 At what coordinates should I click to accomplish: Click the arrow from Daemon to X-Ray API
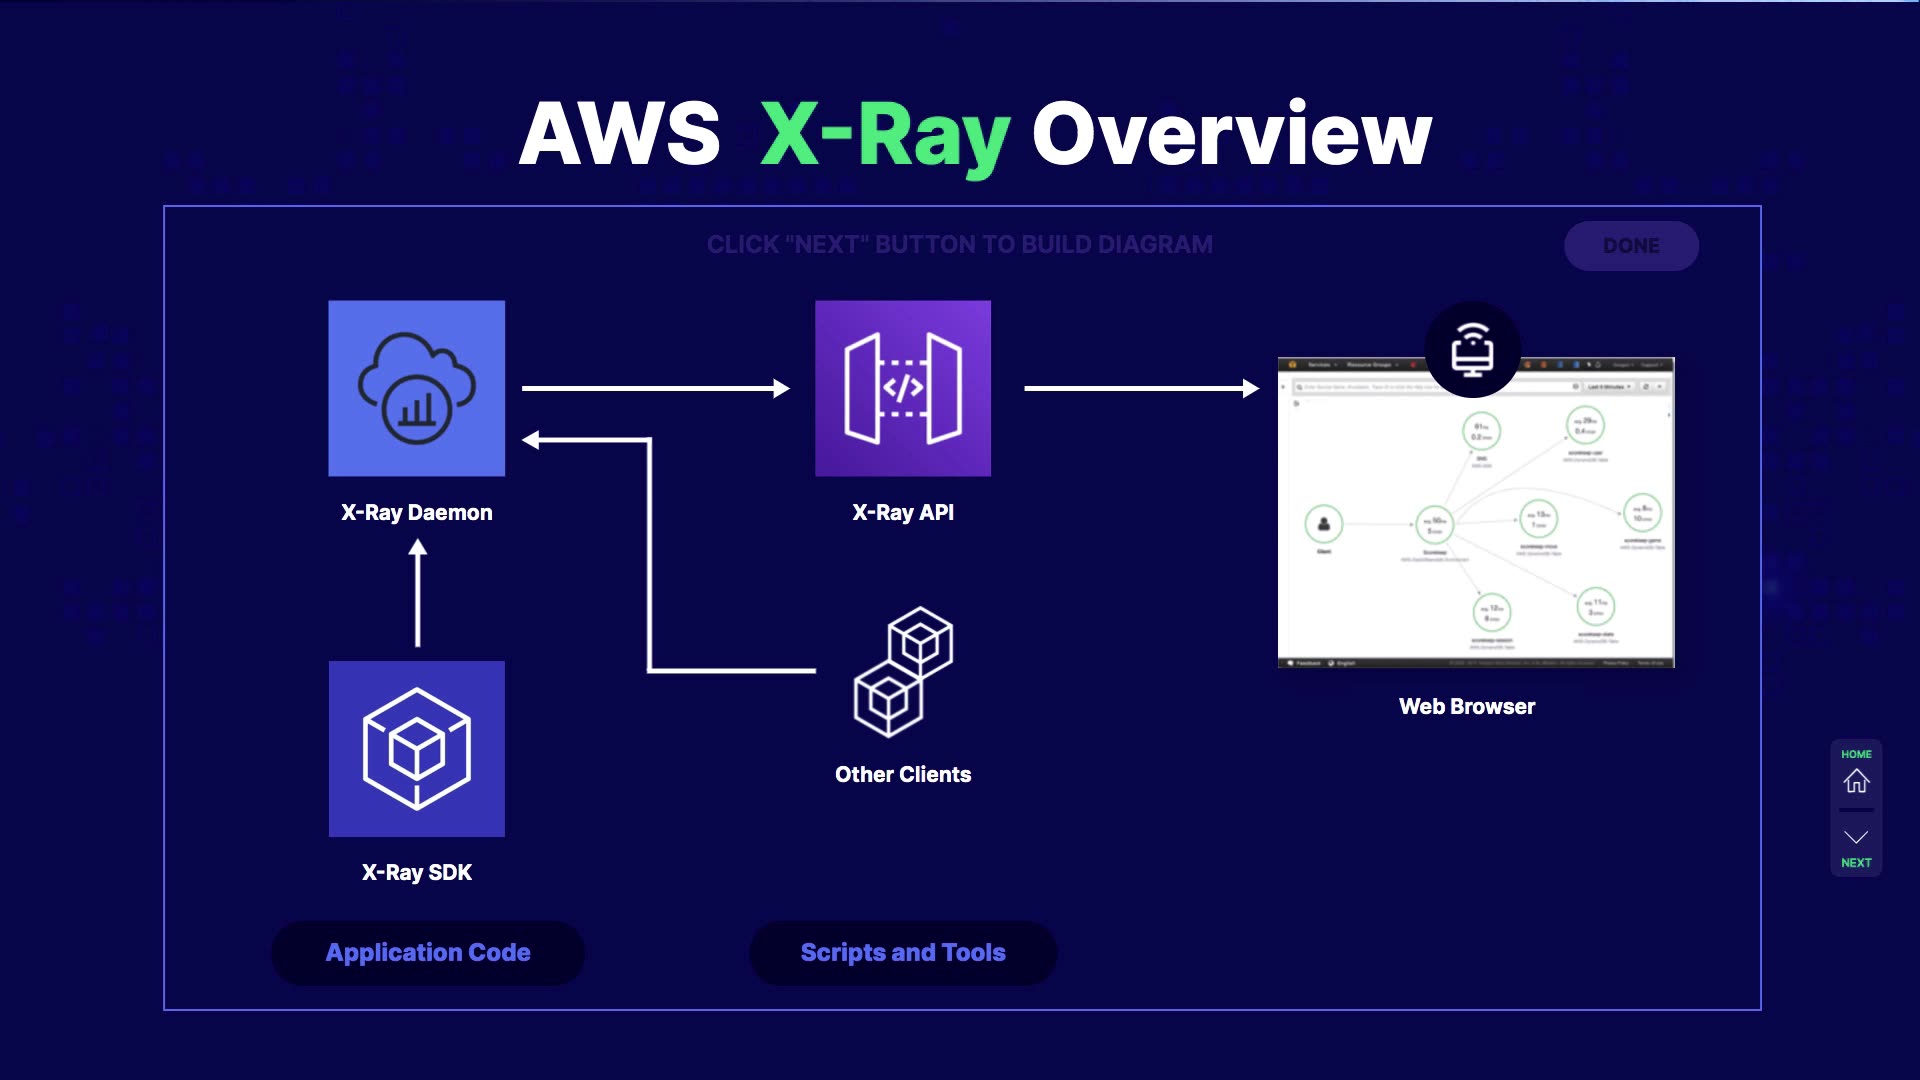tap(655, 388)
